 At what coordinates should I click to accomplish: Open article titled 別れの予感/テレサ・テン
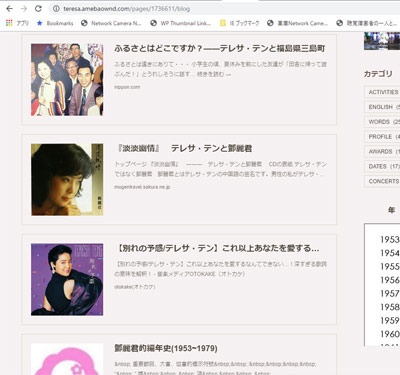(217, 248)
